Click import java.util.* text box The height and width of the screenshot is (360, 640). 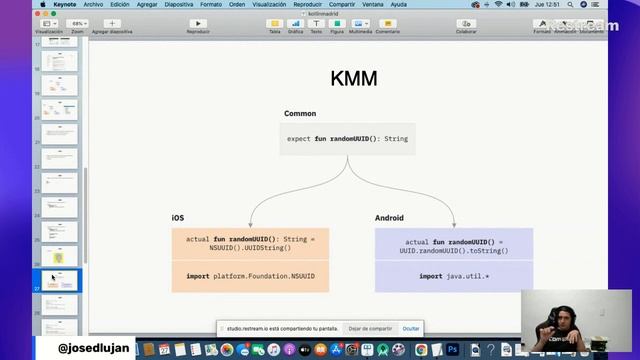tap(454, 276)
